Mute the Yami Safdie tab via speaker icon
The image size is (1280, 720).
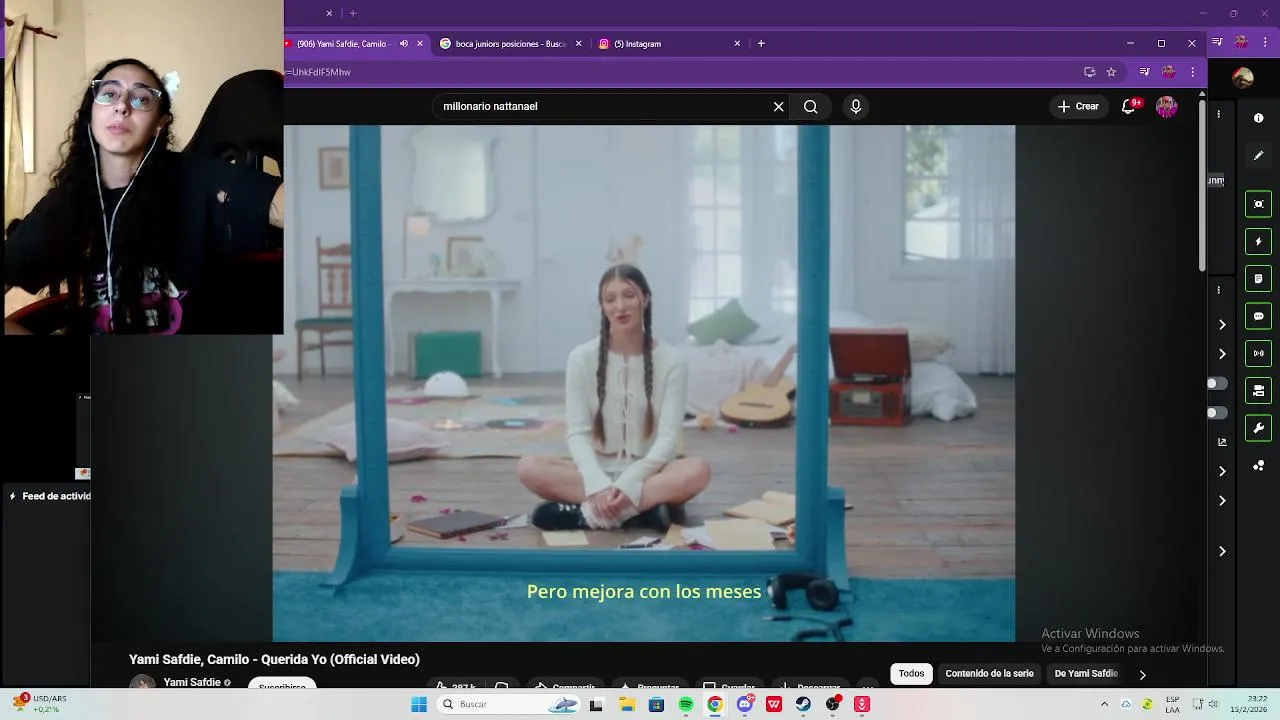(x=404, y=44)
